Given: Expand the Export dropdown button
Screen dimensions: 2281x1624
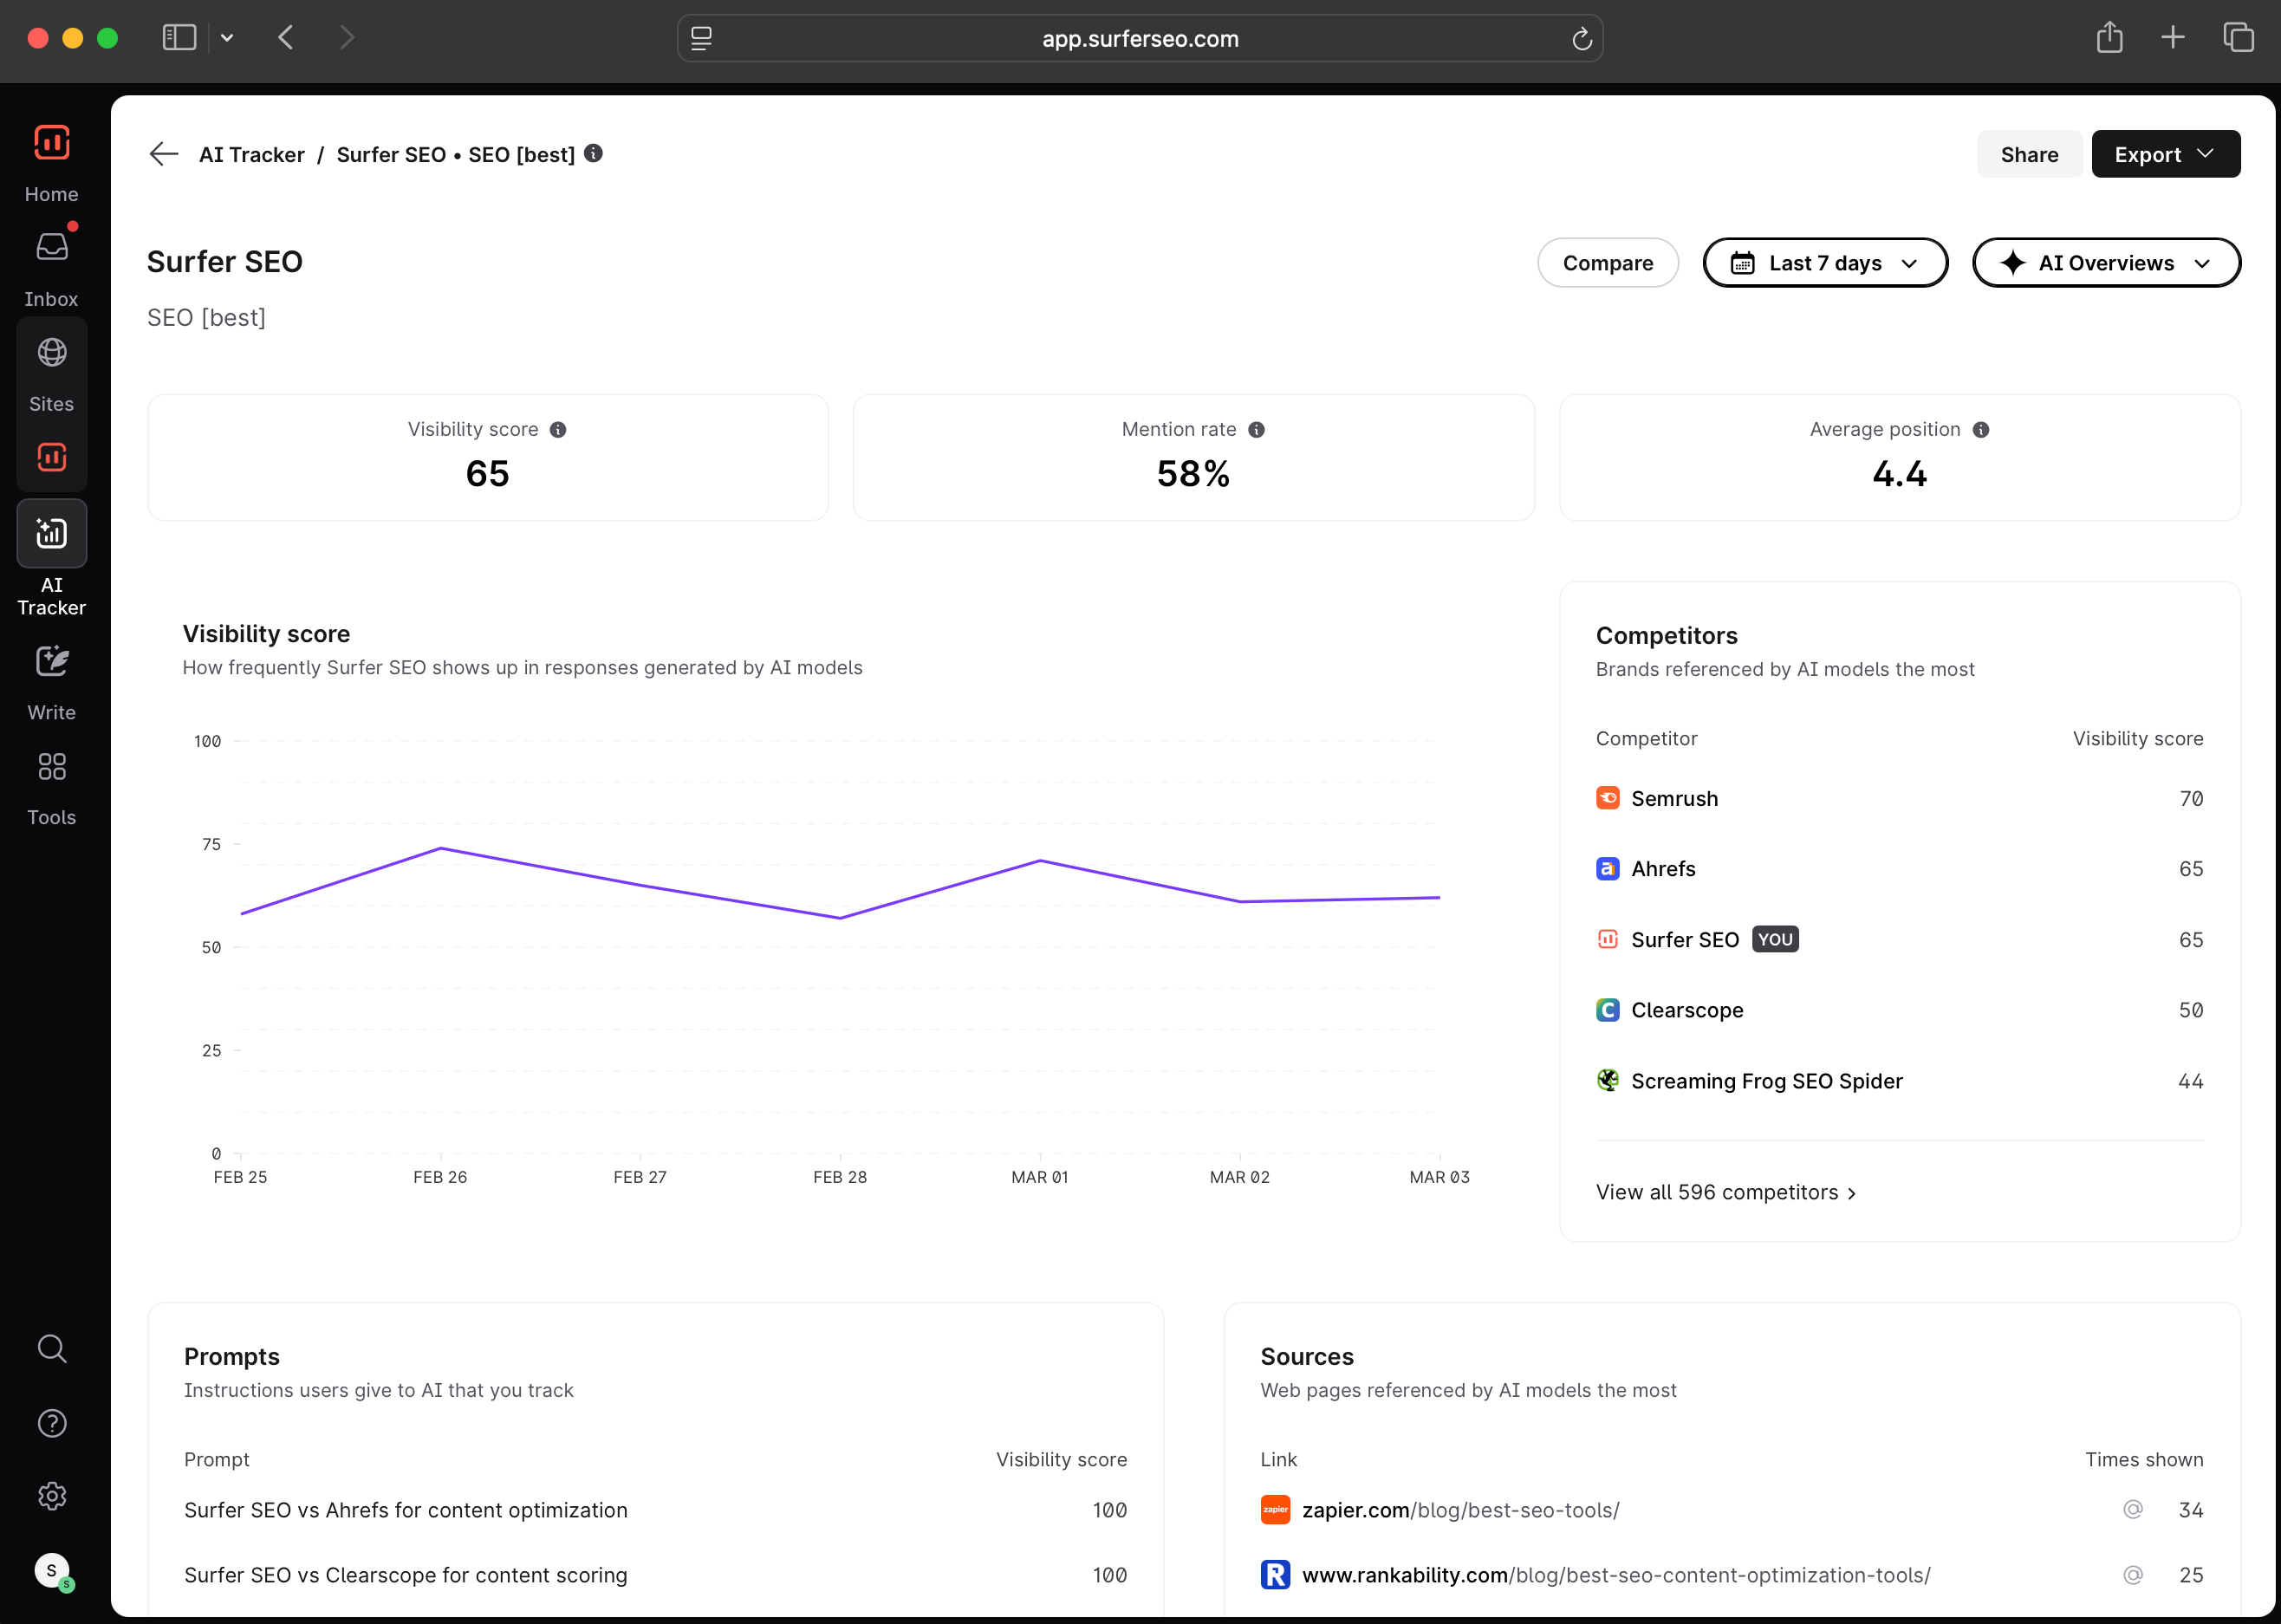Looking at the screenshot, I should point(2165,154).
